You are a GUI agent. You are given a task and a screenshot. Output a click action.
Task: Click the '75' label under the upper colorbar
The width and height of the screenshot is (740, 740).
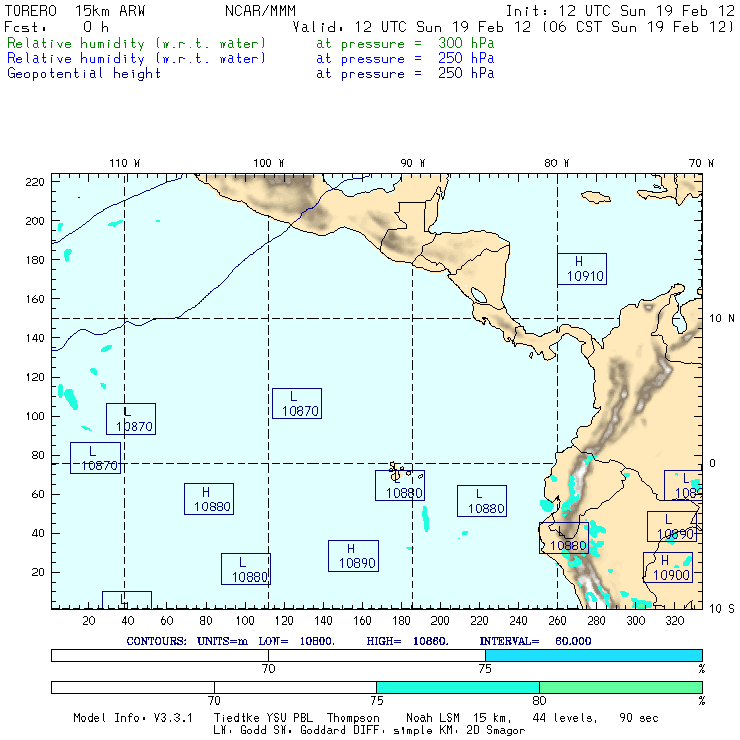(485, 669)
